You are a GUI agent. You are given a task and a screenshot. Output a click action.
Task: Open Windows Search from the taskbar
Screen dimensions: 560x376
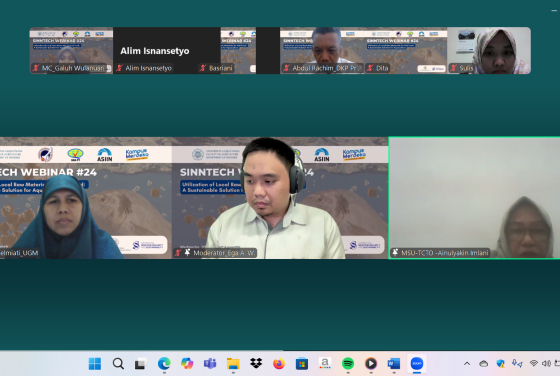118,364
